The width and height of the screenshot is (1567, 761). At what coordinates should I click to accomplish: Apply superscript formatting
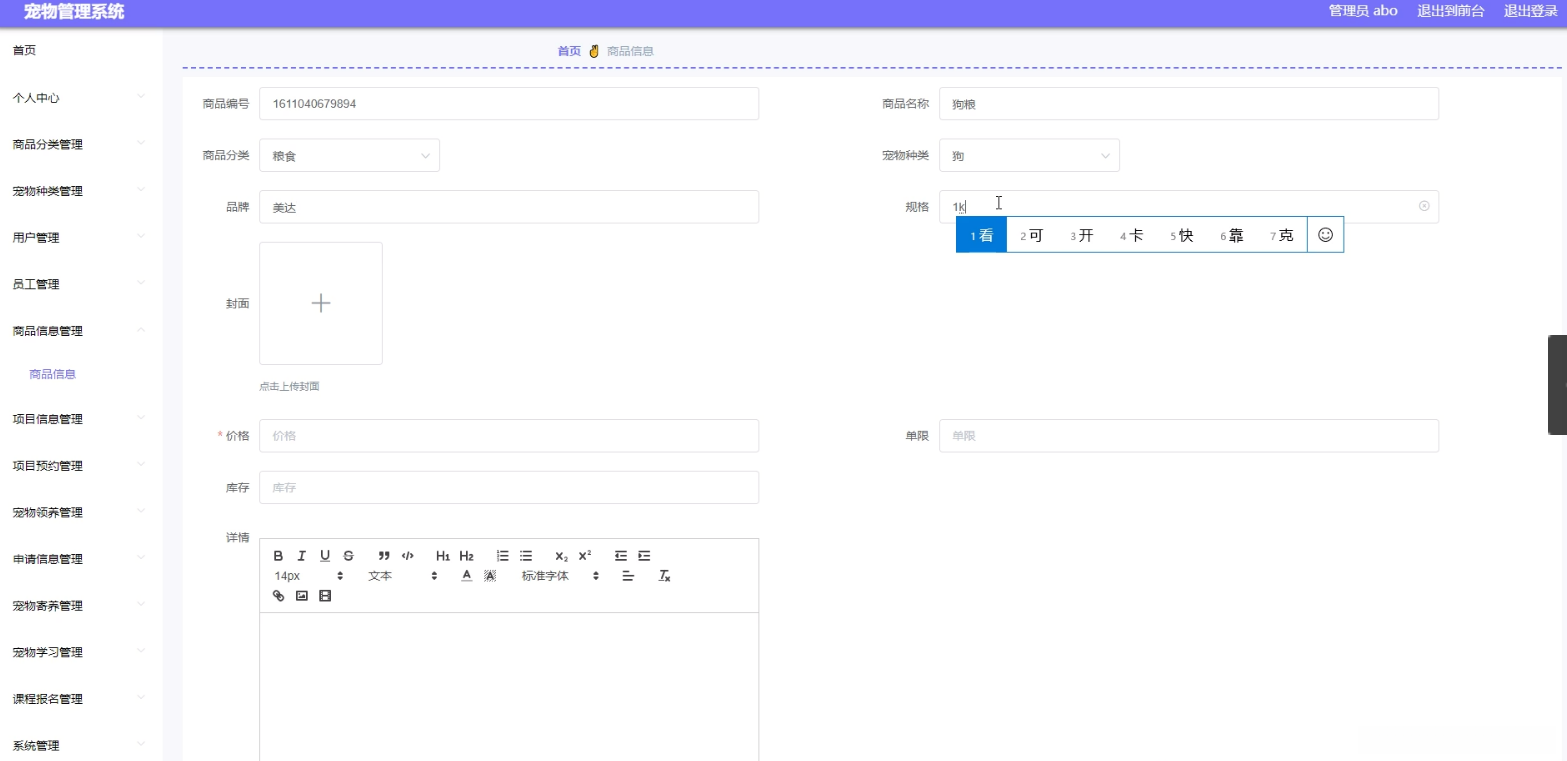(x=585, y=556)
